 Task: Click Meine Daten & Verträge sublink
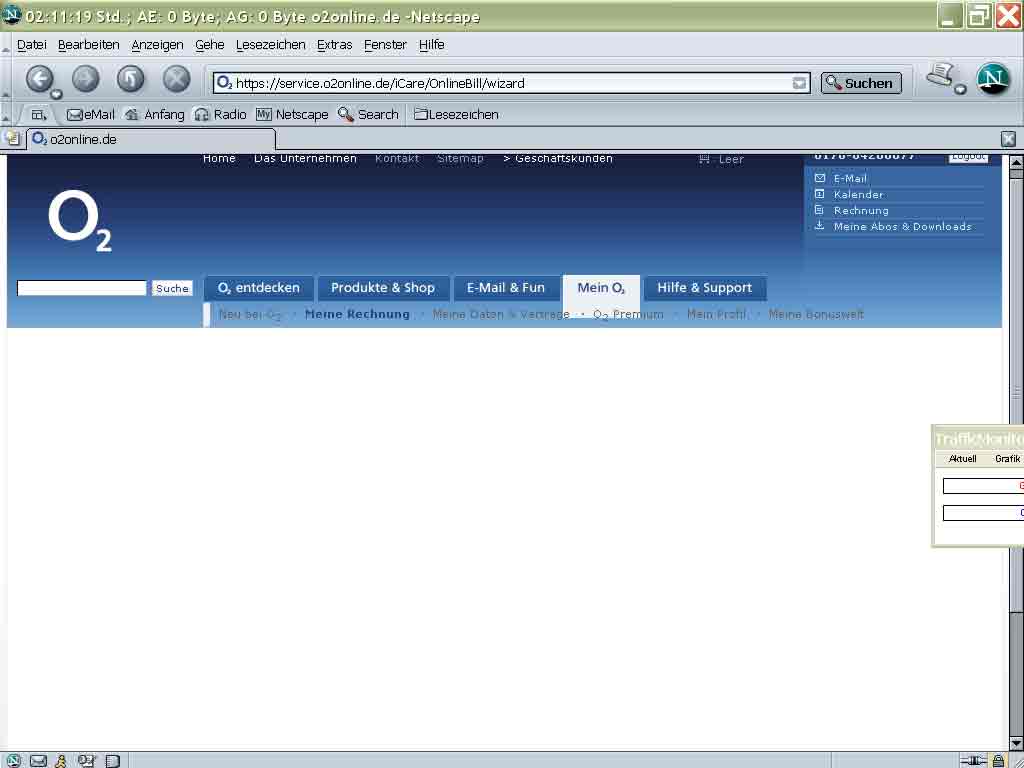(501, 315)
